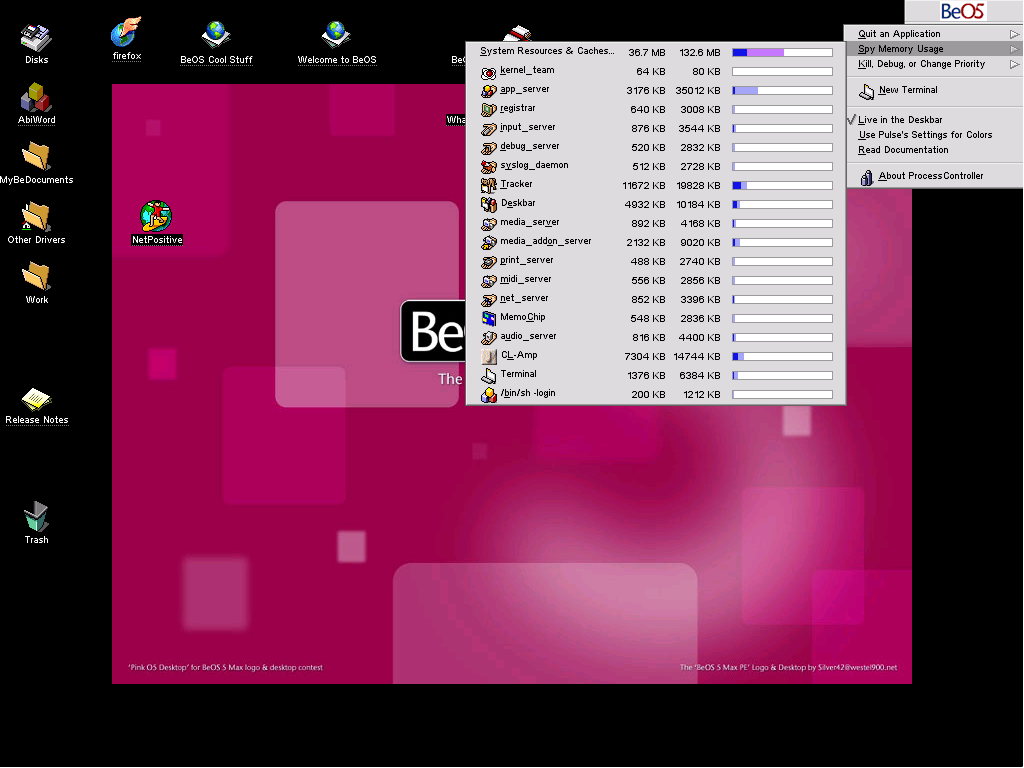Click the Terminal process icon in memory list
This screenshot has width=1024, height=768.
(x=488, y=376)
